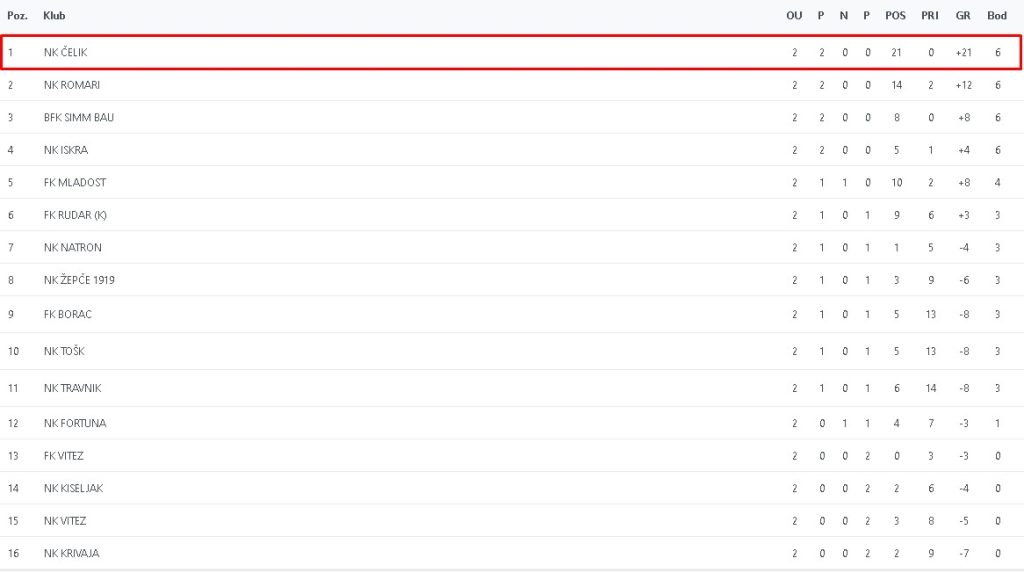The width and height of the screenshot is (1024, 573).
Task: Open the NK NATRON club name
Action: [x=72, y=248]
